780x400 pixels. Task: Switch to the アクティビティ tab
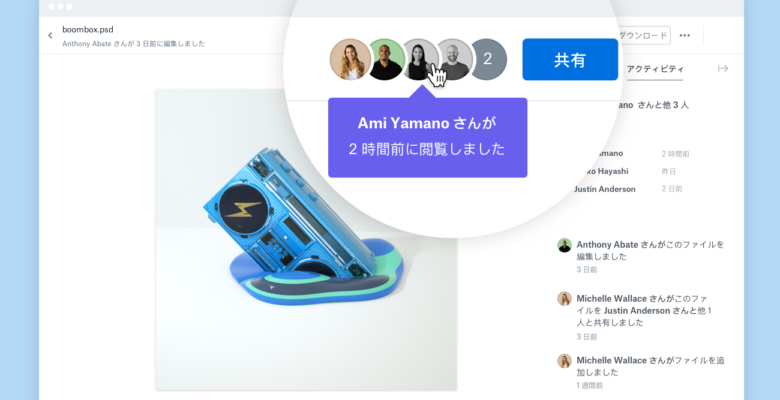(655, 69)
